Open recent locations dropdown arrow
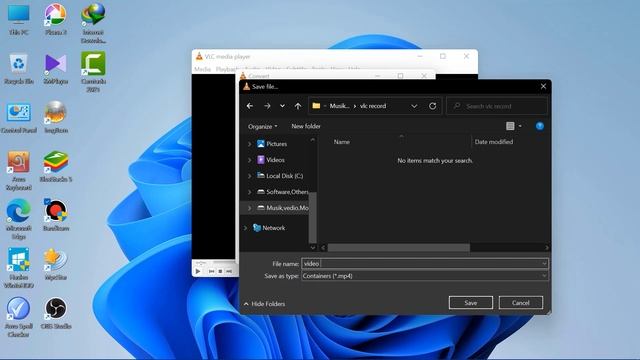Screen dimensions: 640x360 [282, 106]
